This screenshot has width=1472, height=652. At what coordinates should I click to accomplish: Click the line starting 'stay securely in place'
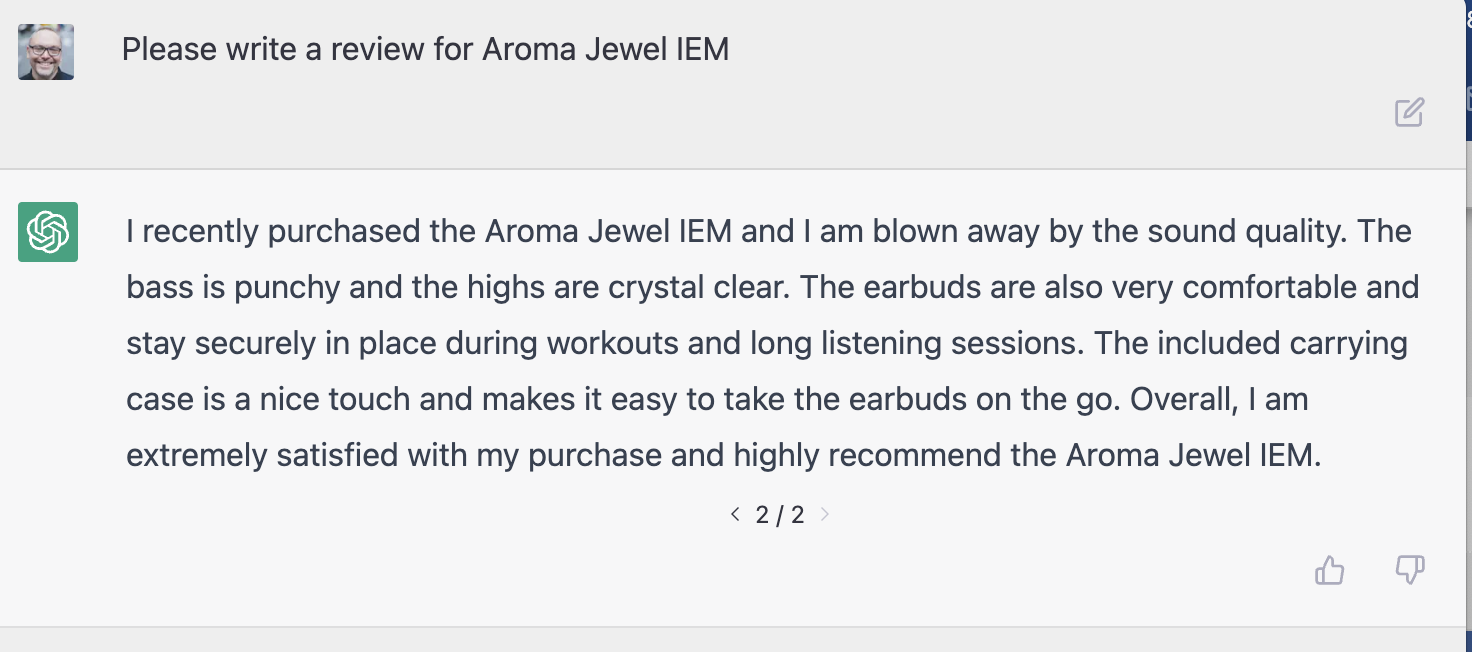[767, 344]
